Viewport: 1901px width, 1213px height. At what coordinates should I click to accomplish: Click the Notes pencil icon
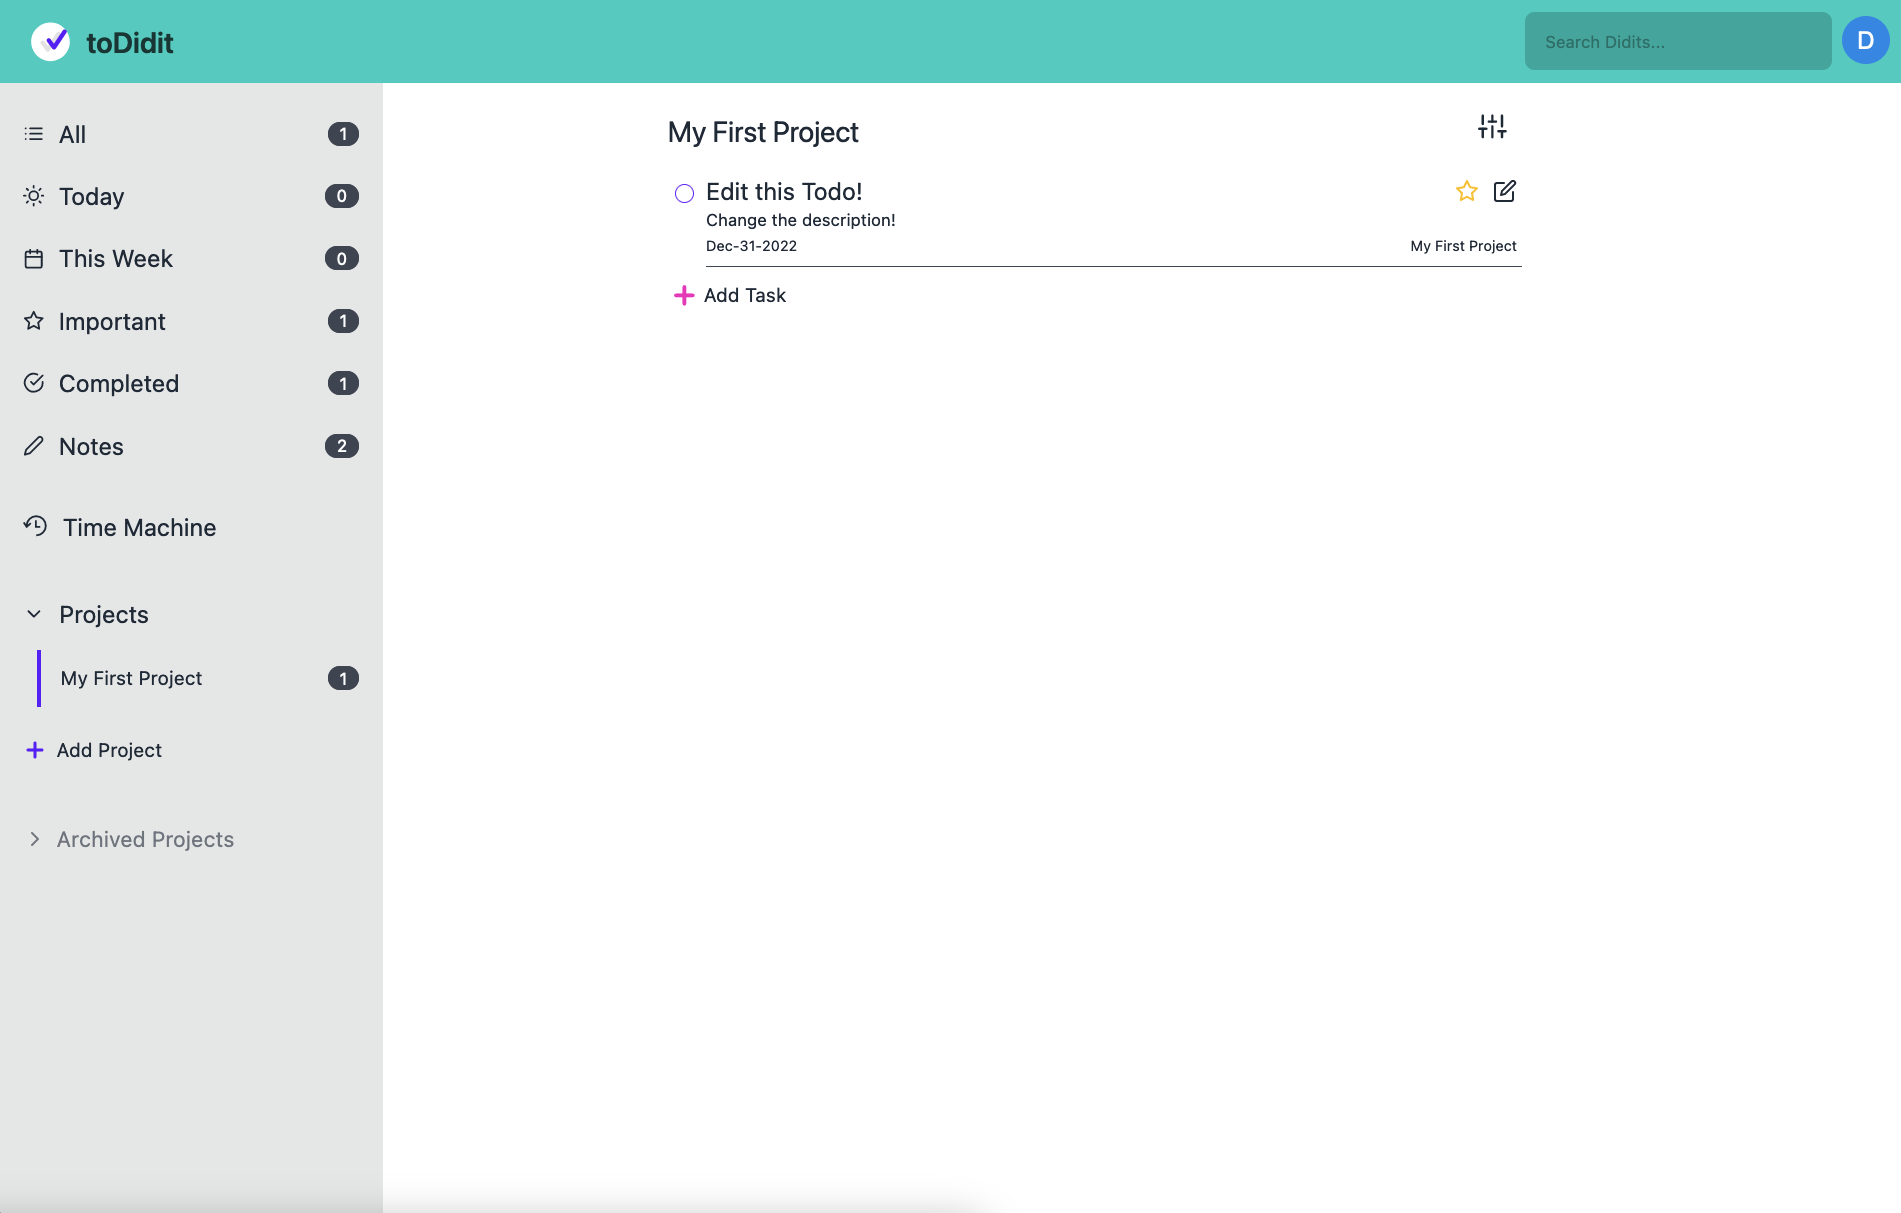point(34,446)
